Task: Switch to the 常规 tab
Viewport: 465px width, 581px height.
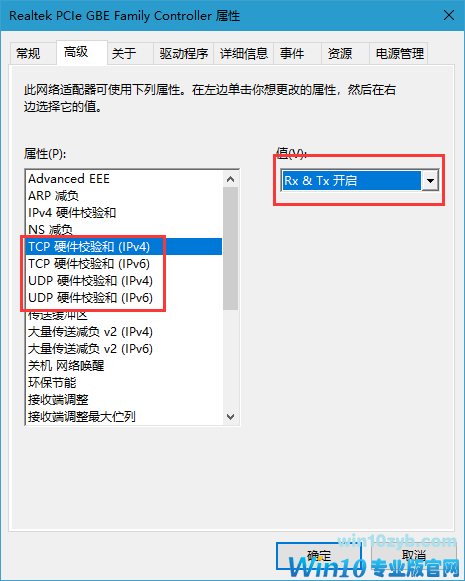Action: [x=29, y=54]
